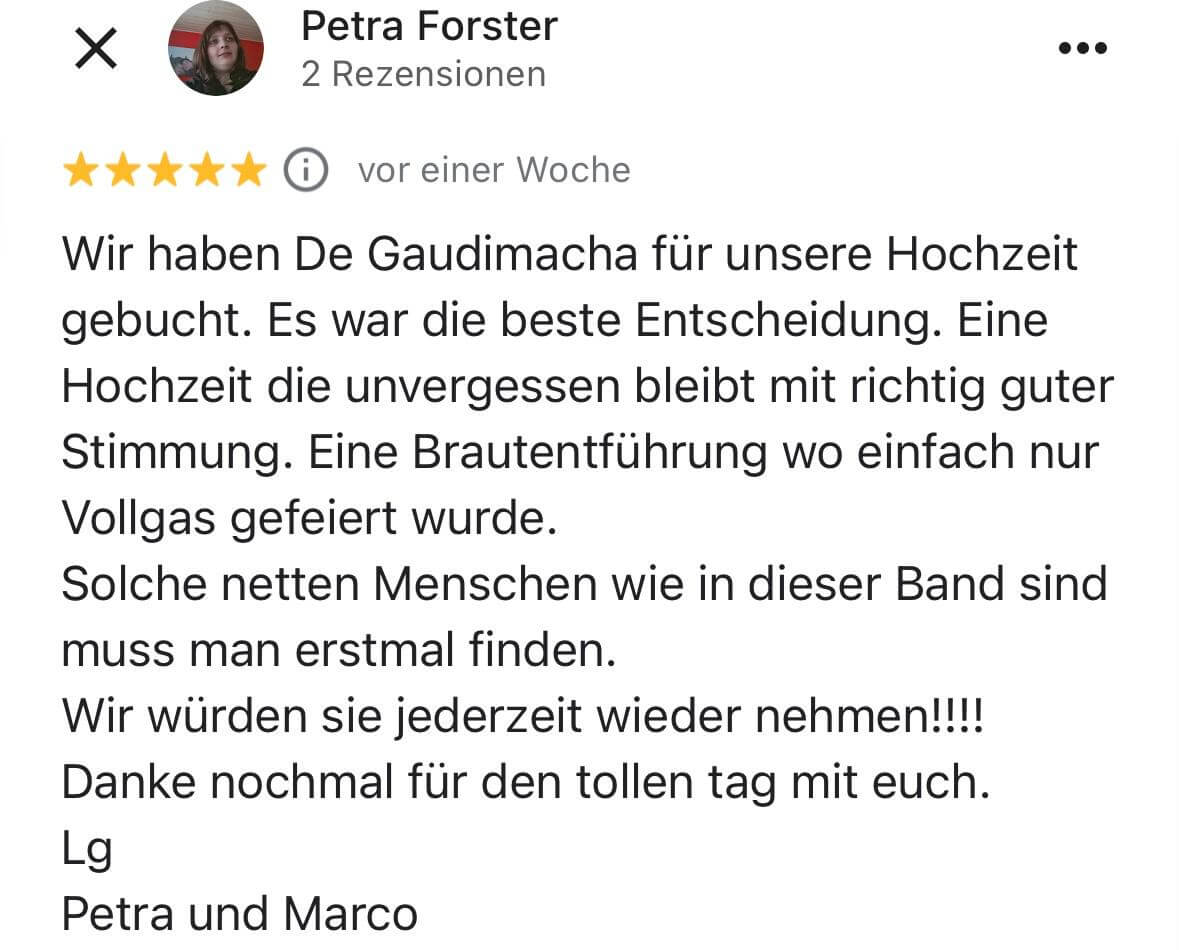Click the info icon beside the star rating
1179x950 pixels.
[x=305, y=170]
